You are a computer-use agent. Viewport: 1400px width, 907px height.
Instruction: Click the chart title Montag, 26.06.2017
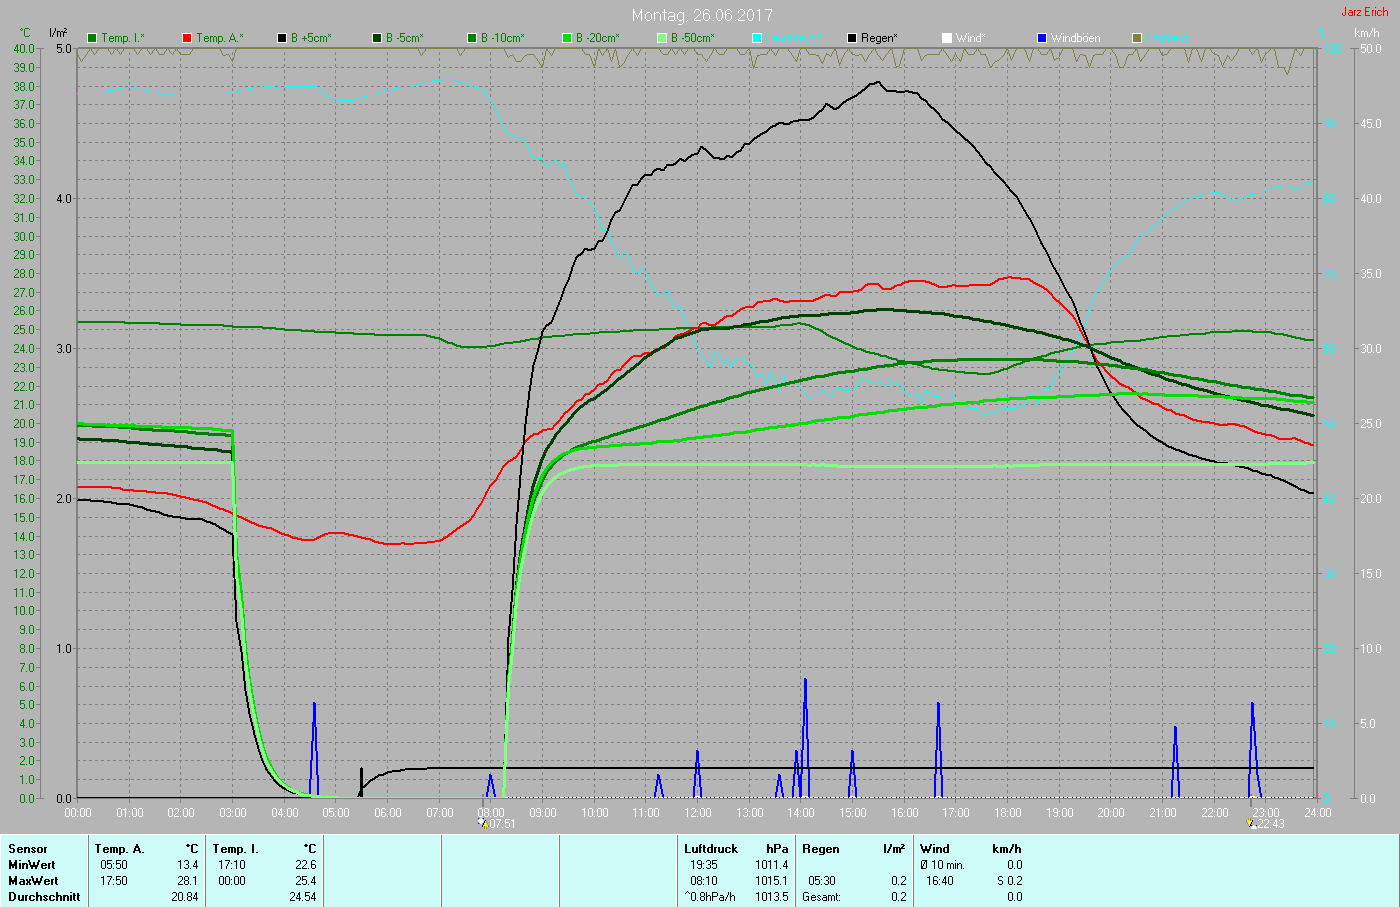point(702,15)
